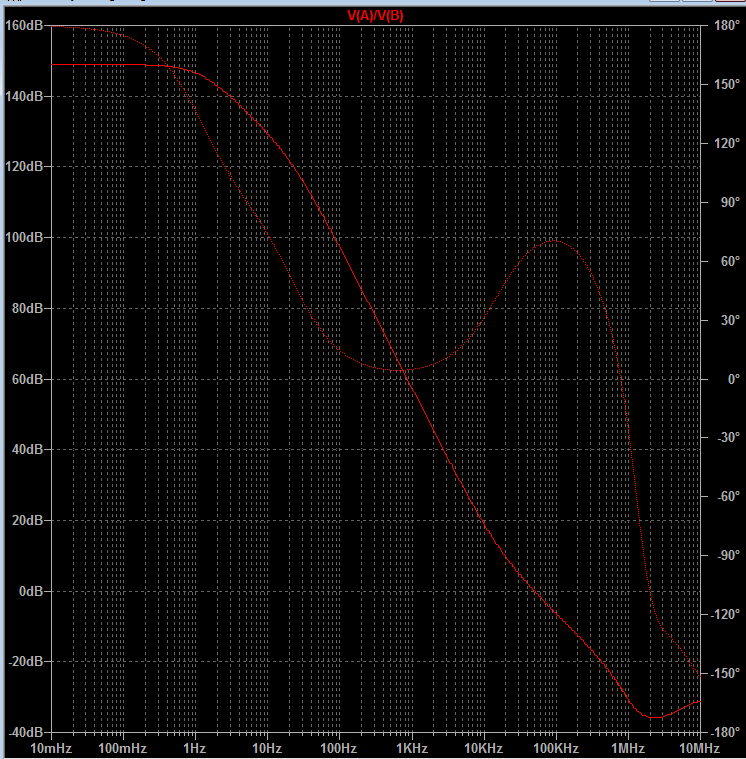The height and width of the screenshot is (759, 746).
Task: Select the 20dB magnitude label
Action: click(x=27, y=520)
